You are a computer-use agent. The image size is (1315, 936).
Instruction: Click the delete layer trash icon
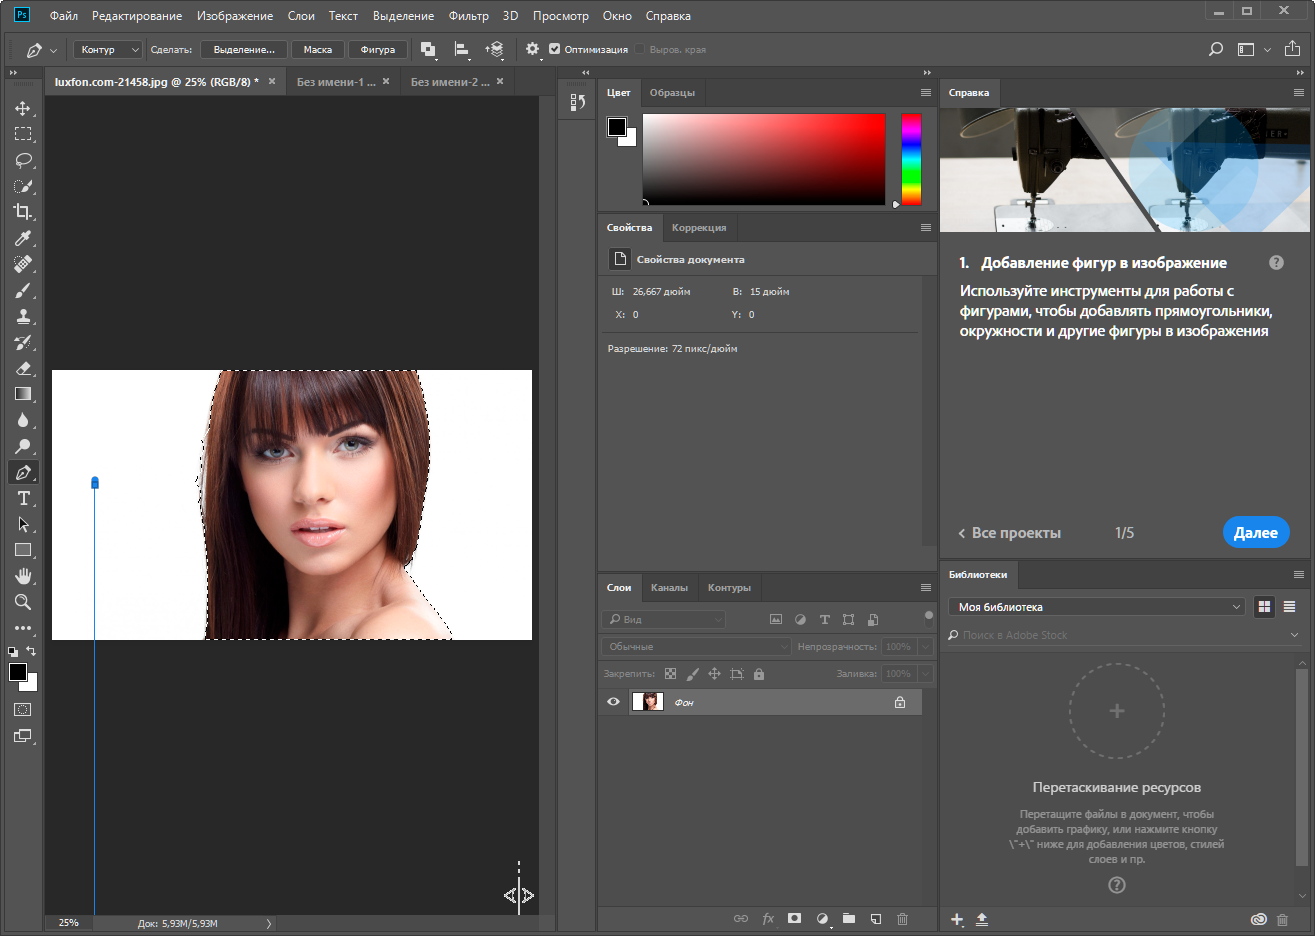click(x=902, y=918)
